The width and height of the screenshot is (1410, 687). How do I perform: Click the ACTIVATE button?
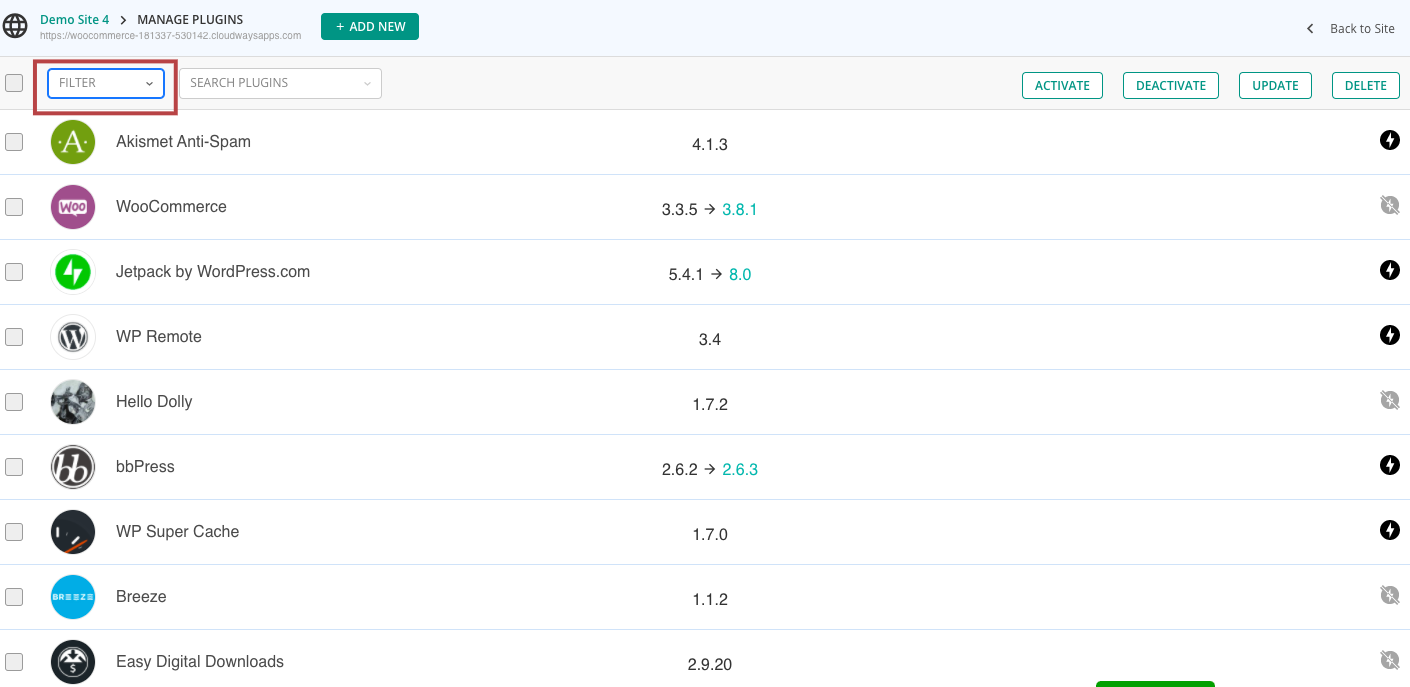(x=1062, y=86)
